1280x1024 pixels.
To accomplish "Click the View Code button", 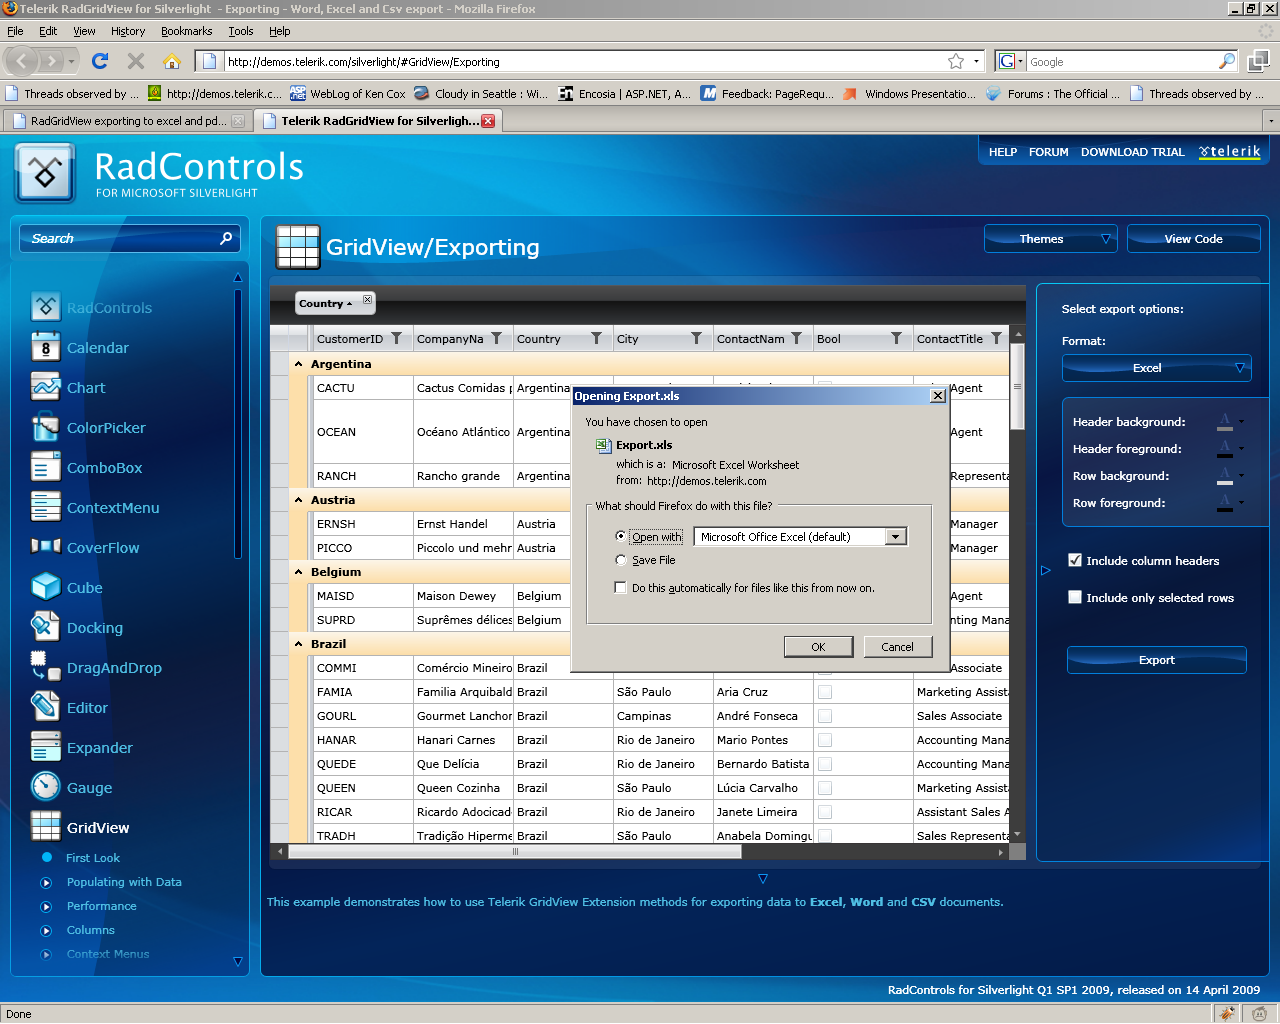I will coord(1193,239).
